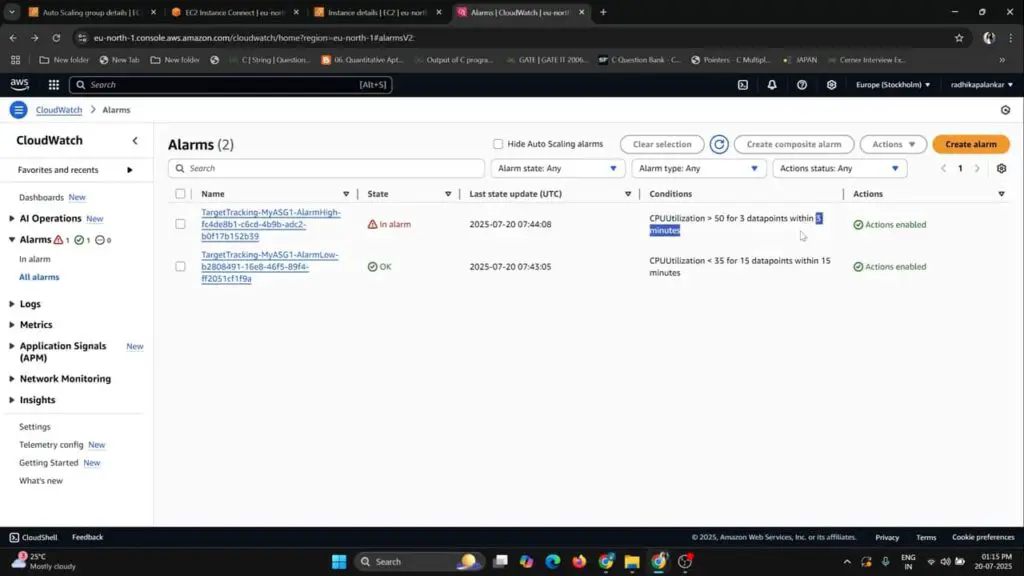Open CloudShell icon in footer
This screenshot has height=576, width=1024.
tap(14, 537)
